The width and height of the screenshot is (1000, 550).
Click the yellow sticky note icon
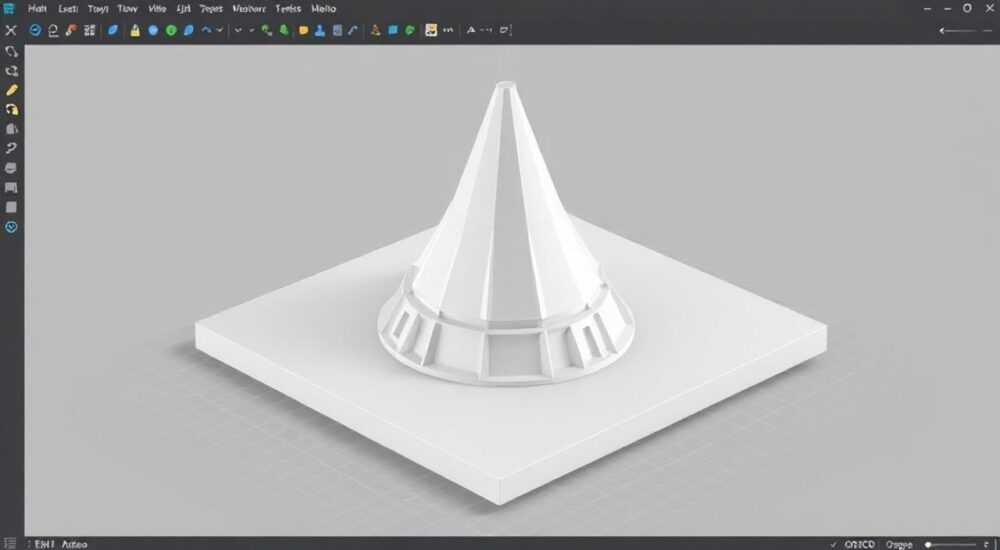coord(304,30)
